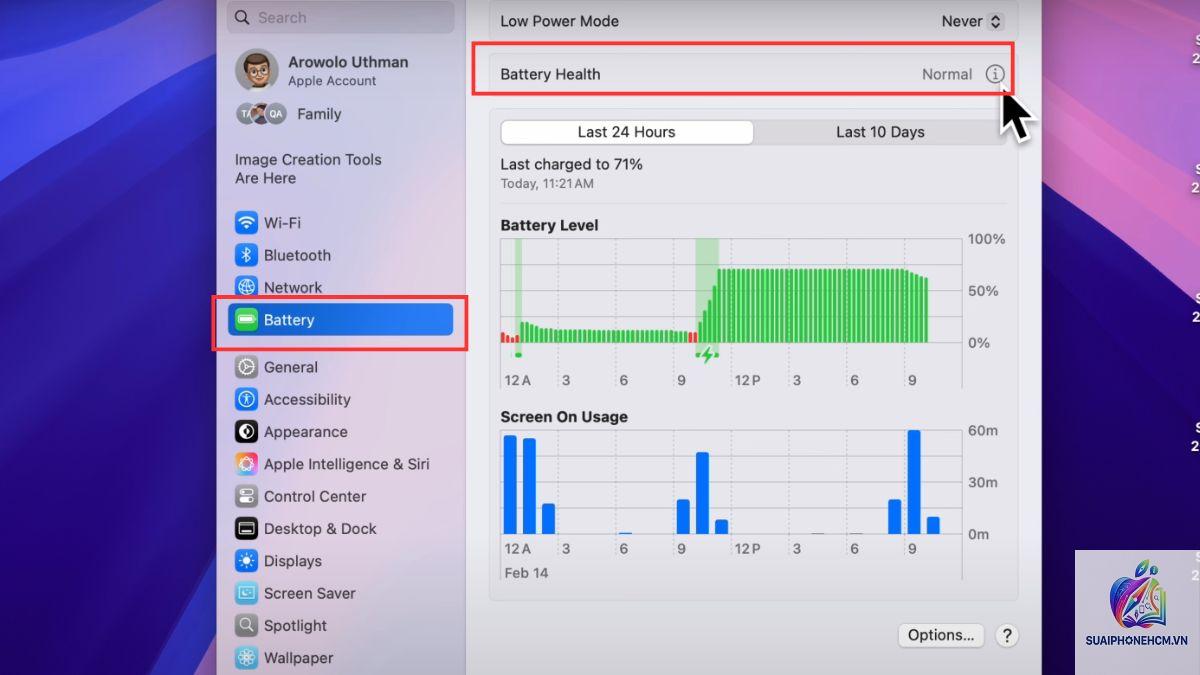Open Apple Intelligence & Siri icon
Image resolution: width=1200 pixels, height=675 pixels.
[x=246, y=464]
